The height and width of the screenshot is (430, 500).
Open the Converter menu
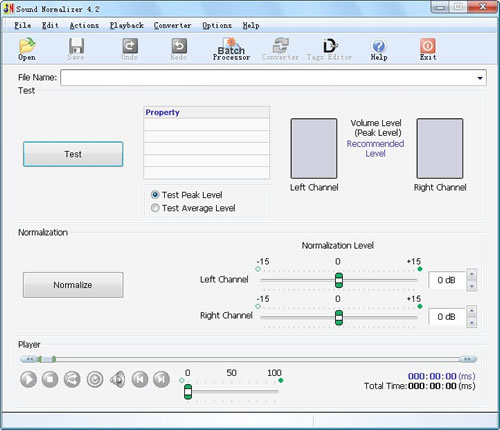click(x=173, y=25)
